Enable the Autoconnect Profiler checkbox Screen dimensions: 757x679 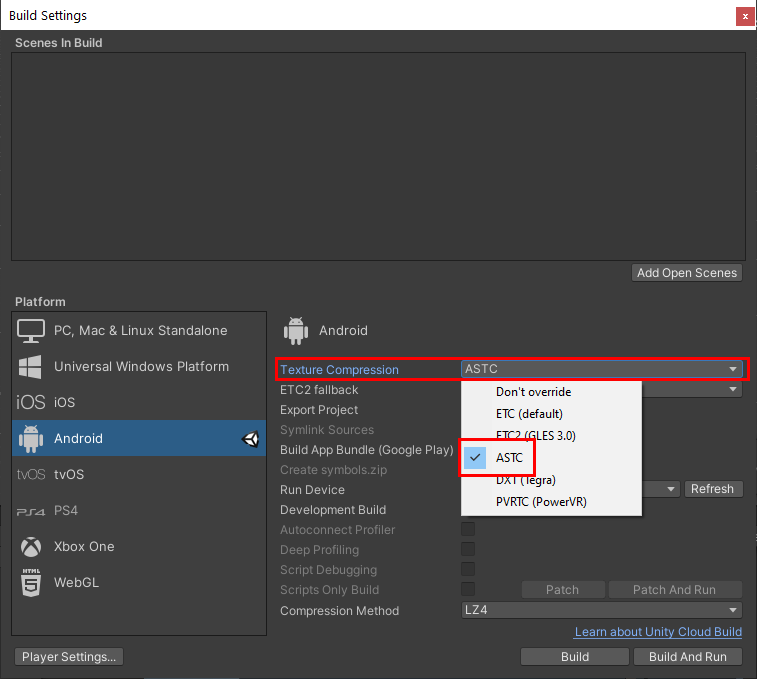pos(467,530)
